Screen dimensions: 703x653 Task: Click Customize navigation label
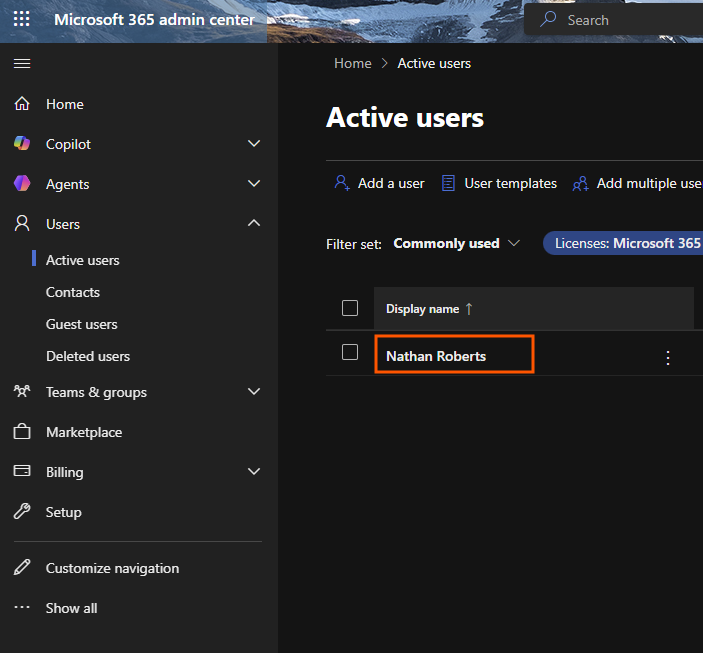(112, 568)
